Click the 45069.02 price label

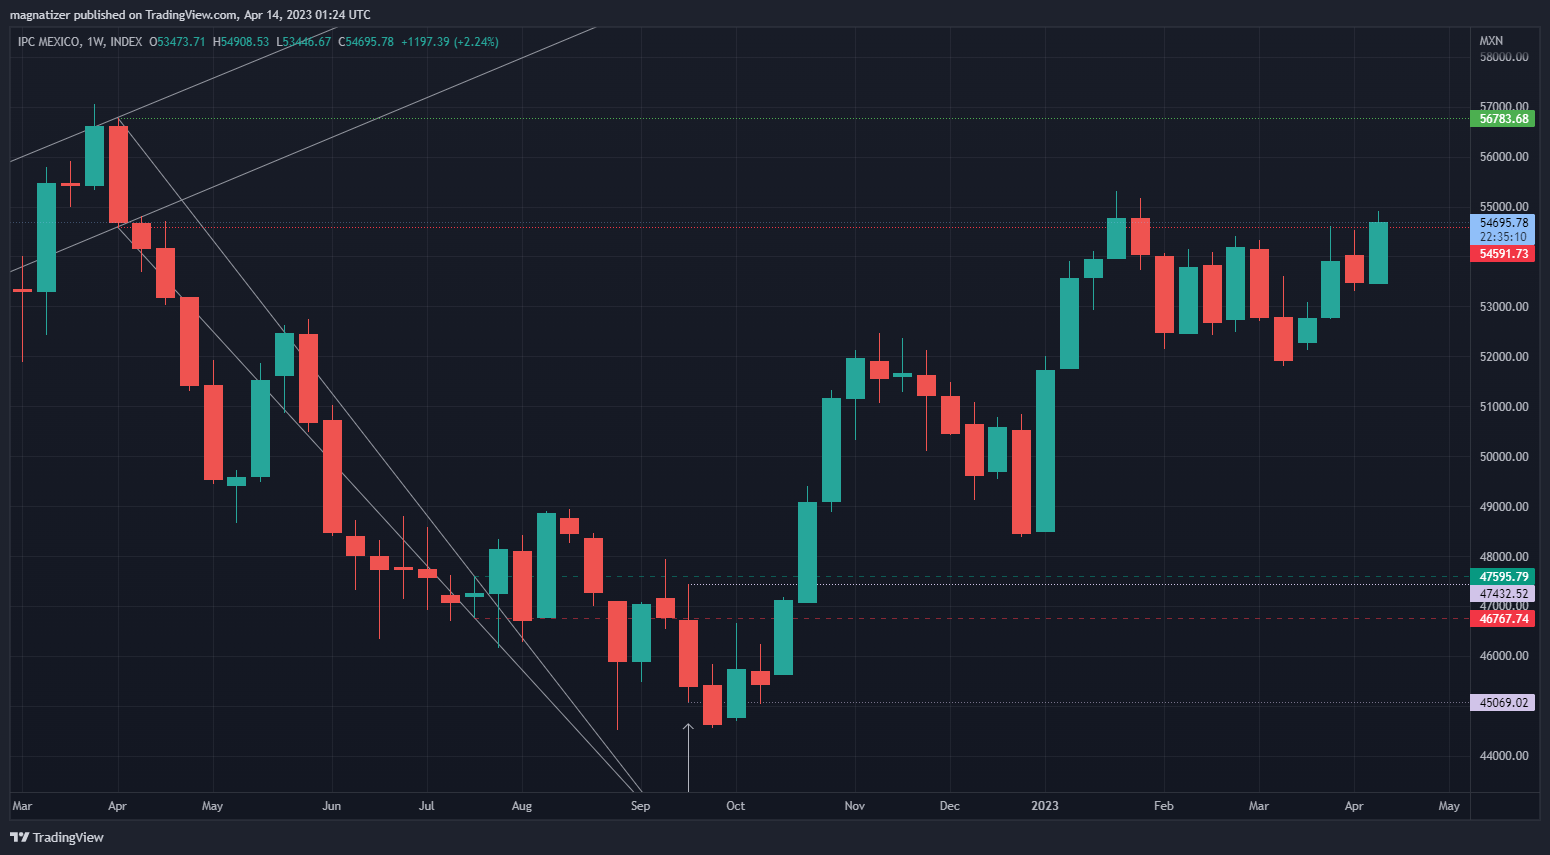(x=1503, y=703)
